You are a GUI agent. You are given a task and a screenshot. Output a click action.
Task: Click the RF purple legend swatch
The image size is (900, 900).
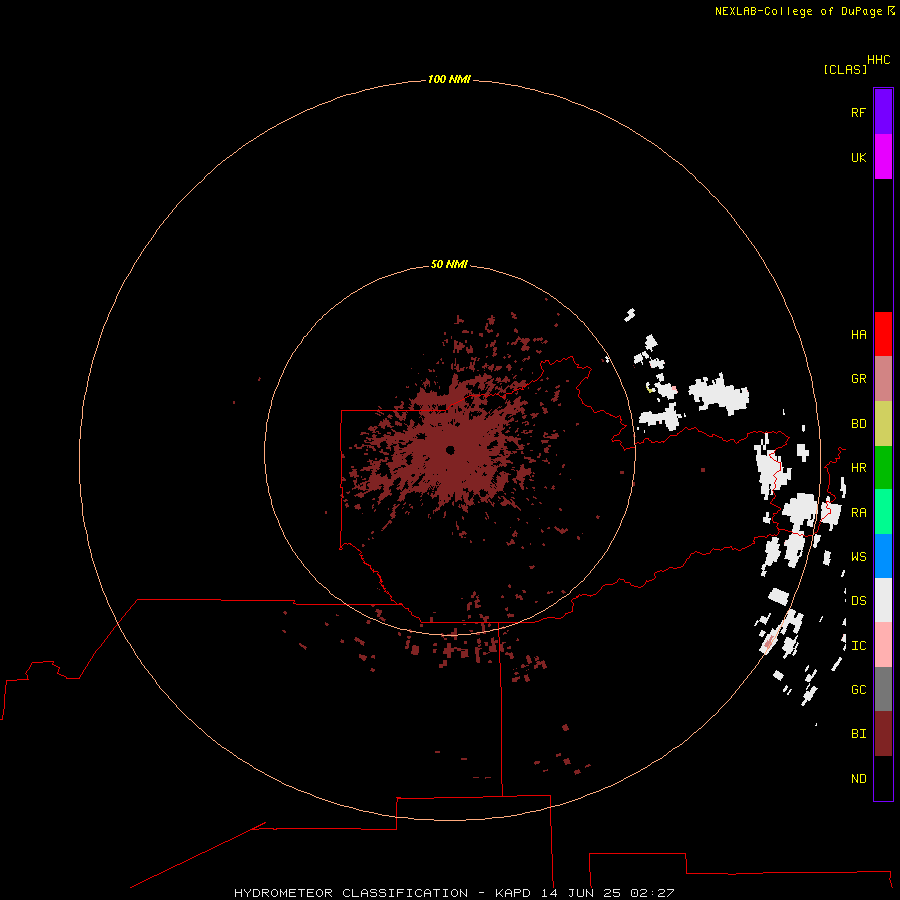click(883, 112)
